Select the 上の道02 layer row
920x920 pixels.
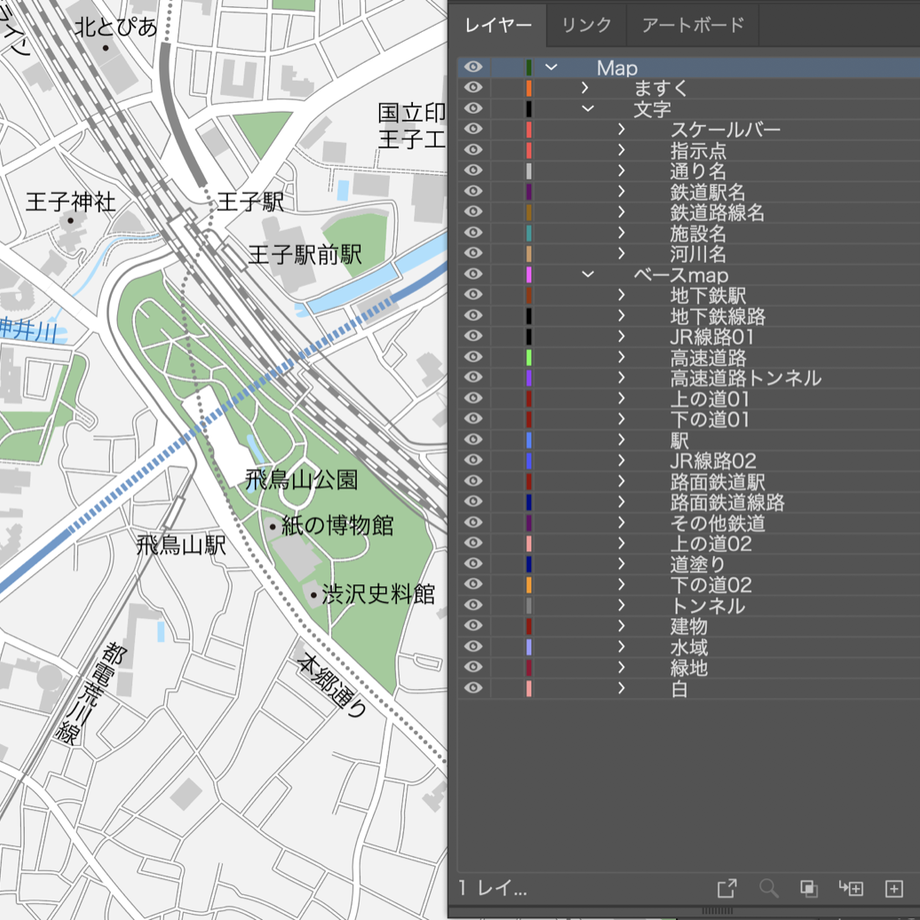[688, 543]
